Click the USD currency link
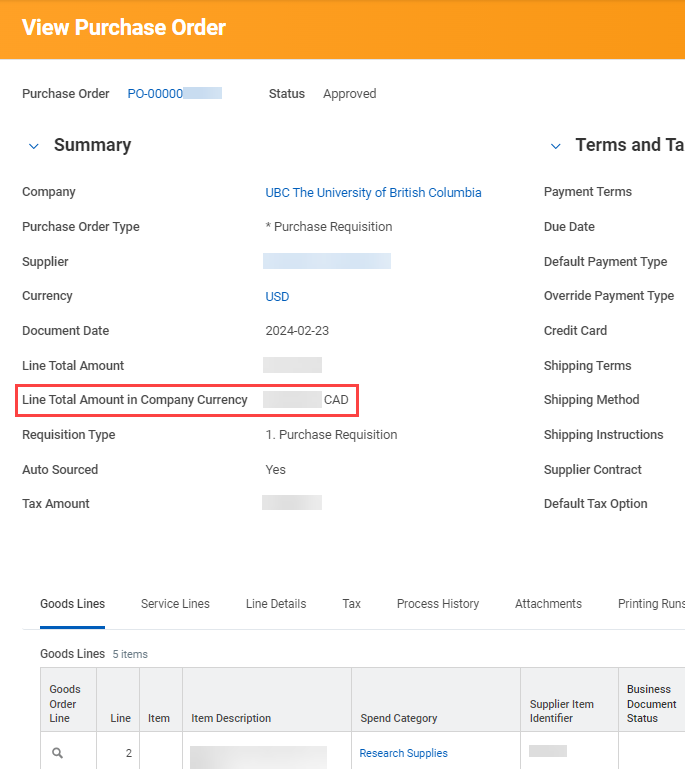The image size is (685, 769). 277,296
